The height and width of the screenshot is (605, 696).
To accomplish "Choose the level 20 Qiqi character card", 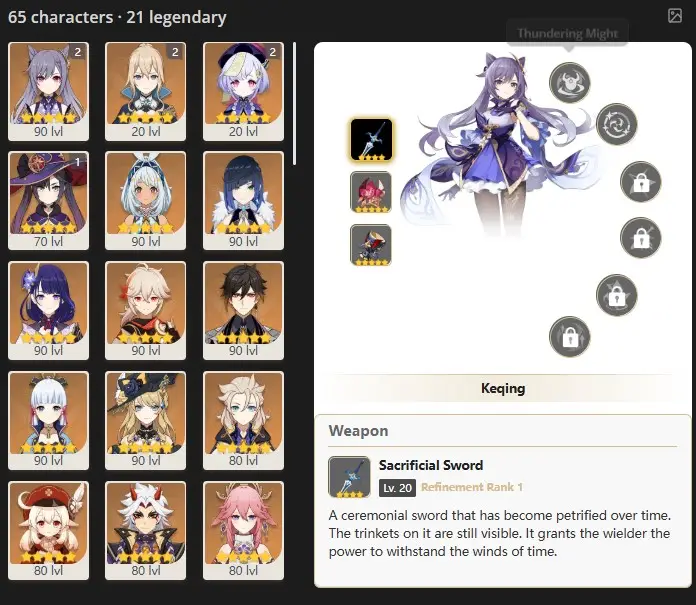I will (243, 91).
